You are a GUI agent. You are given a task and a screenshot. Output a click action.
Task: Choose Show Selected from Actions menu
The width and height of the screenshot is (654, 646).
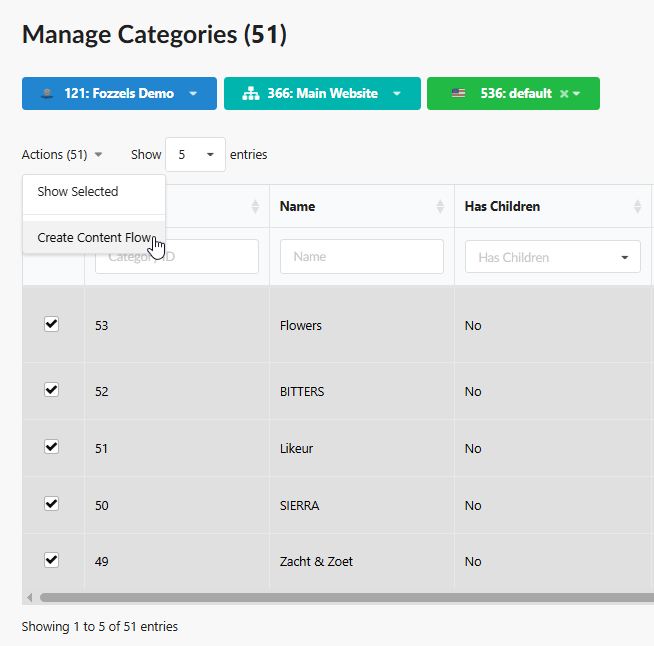[94, 192]
